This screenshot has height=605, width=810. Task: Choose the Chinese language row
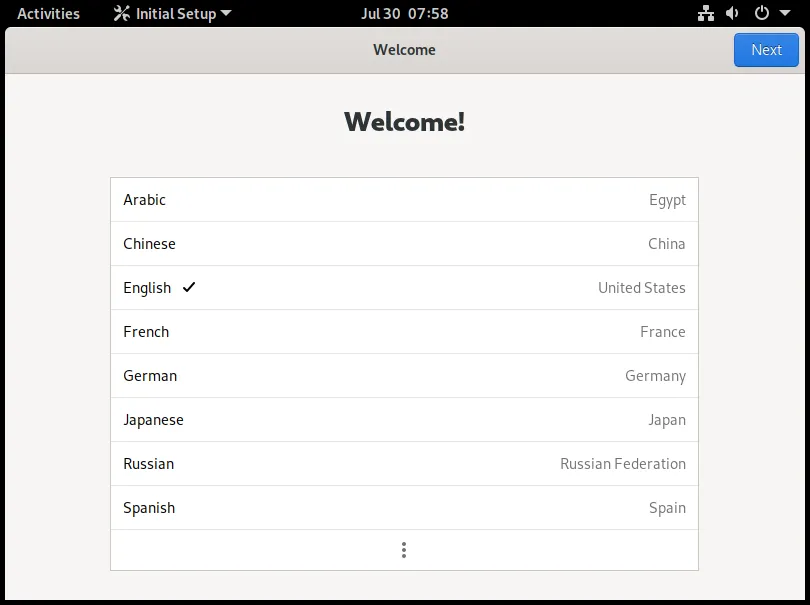[404, 244]
